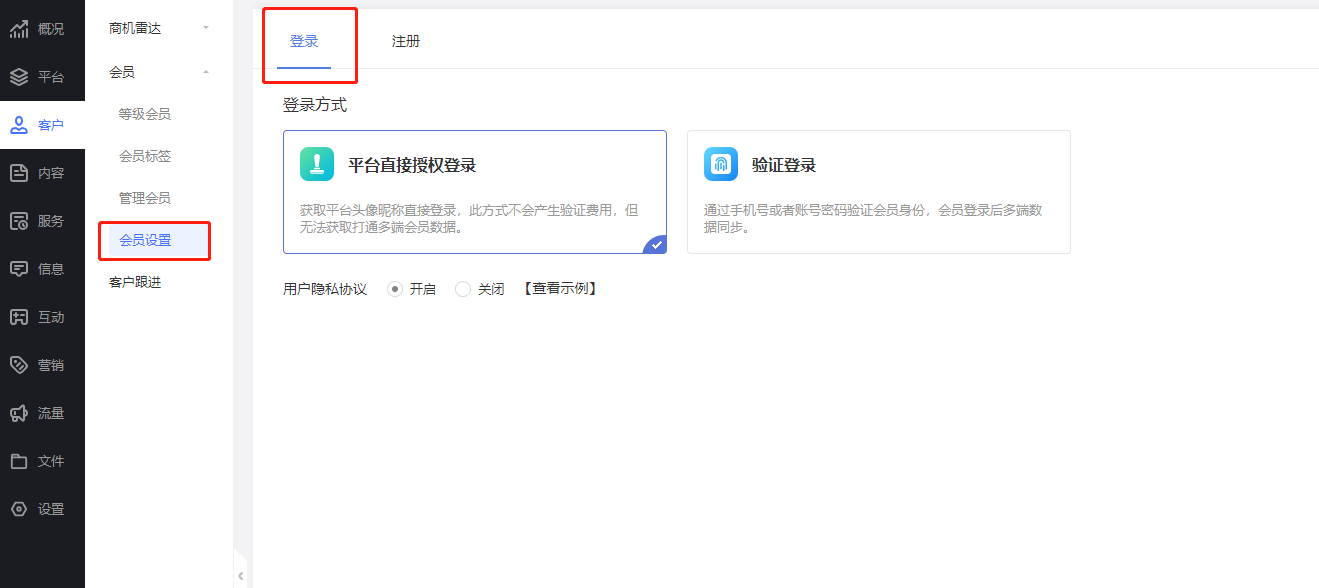This screenshot has height=588, width=1319.
Task: Click the 登录方式 heading text
Action: 315,104
